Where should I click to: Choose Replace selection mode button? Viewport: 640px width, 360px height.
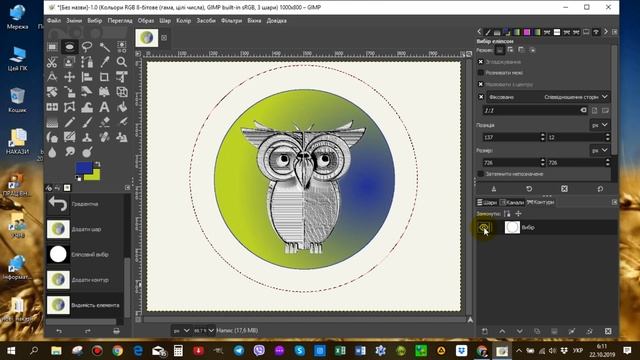click(500, 50)
